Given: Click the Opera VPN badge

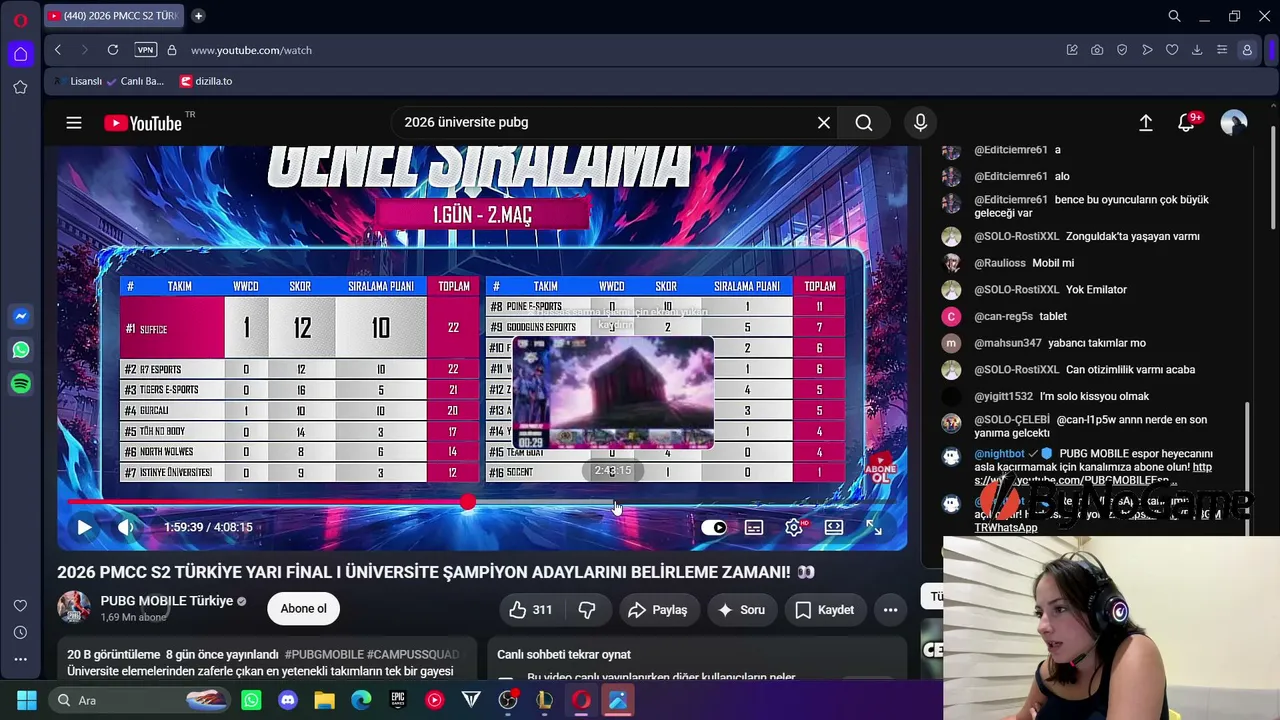Looking at the screenshot, I should pyautogui.click(x=146, y=50).
